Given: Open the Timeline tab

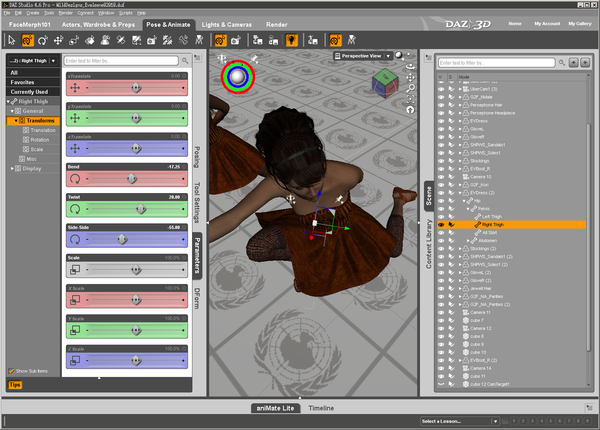Looking at the screenshot, I should pos(321,408).
